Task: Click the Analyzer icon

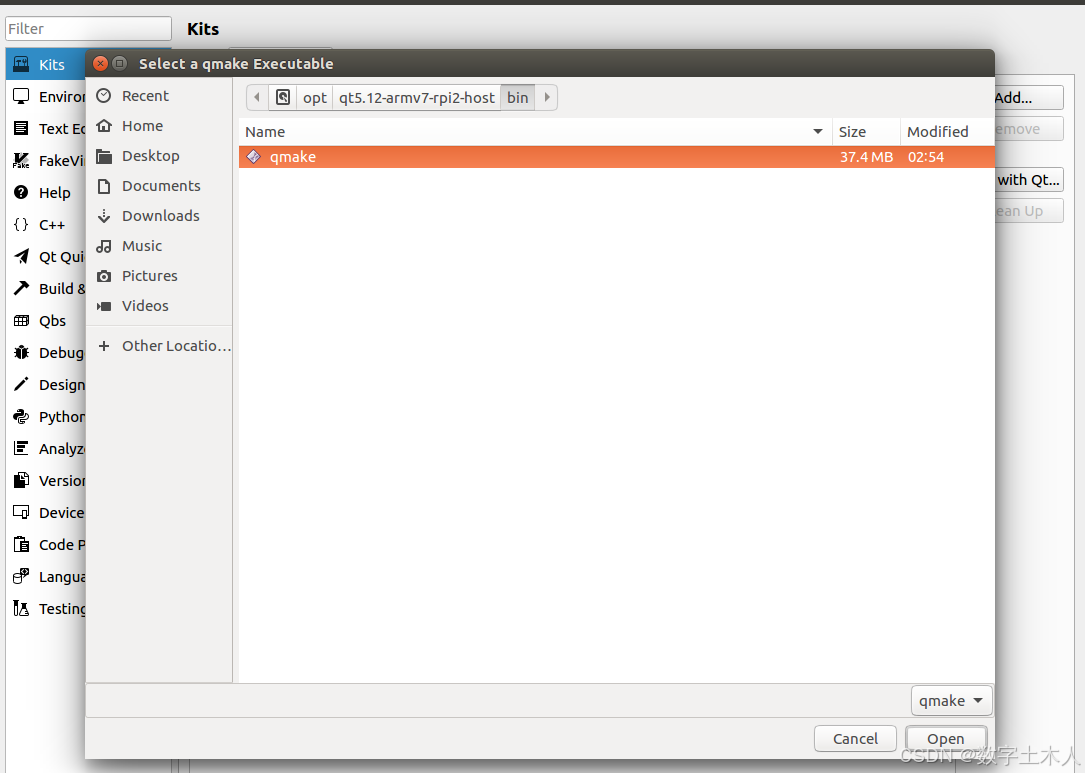Action: click(21, 448)
